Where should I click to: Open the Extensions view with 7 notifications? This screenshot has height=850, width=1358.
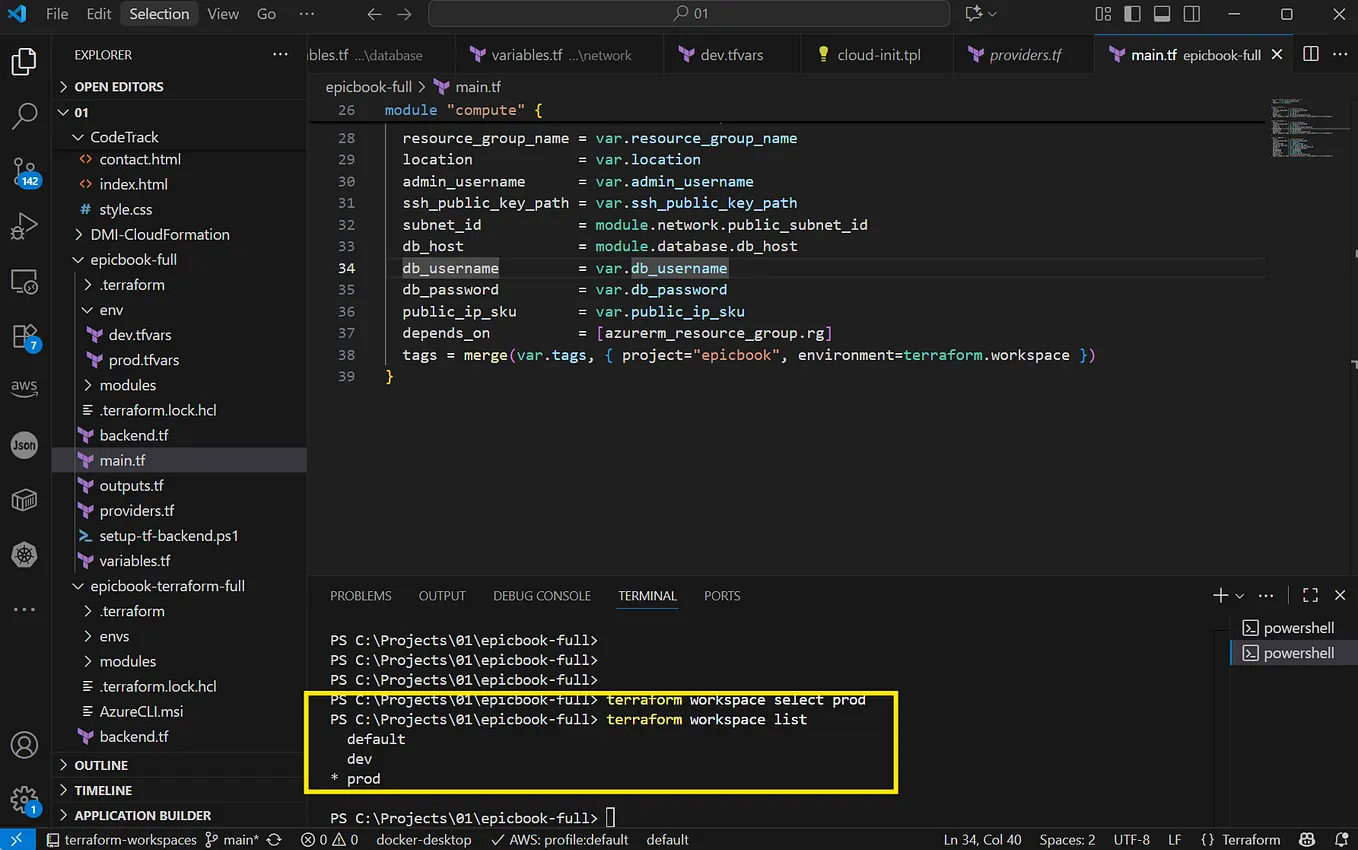tap(24, 336)
